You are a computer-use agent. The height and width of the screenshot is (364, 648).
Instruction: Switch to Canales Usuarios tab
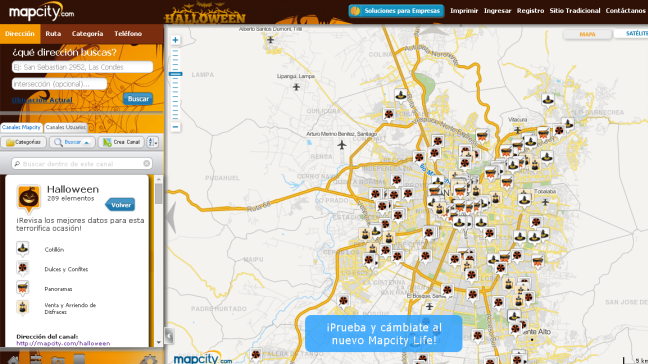66,127
